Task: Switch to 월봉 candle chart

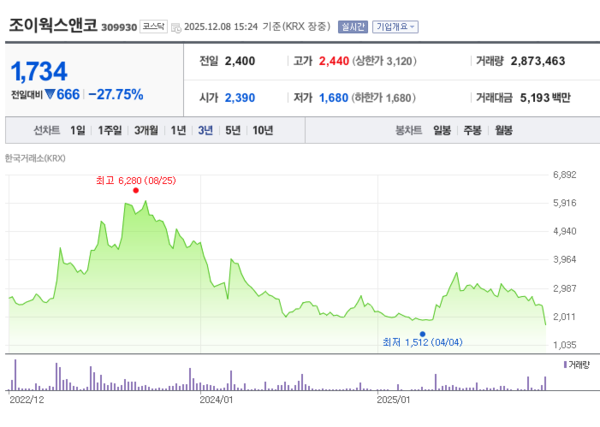Action: click(504, 130)
